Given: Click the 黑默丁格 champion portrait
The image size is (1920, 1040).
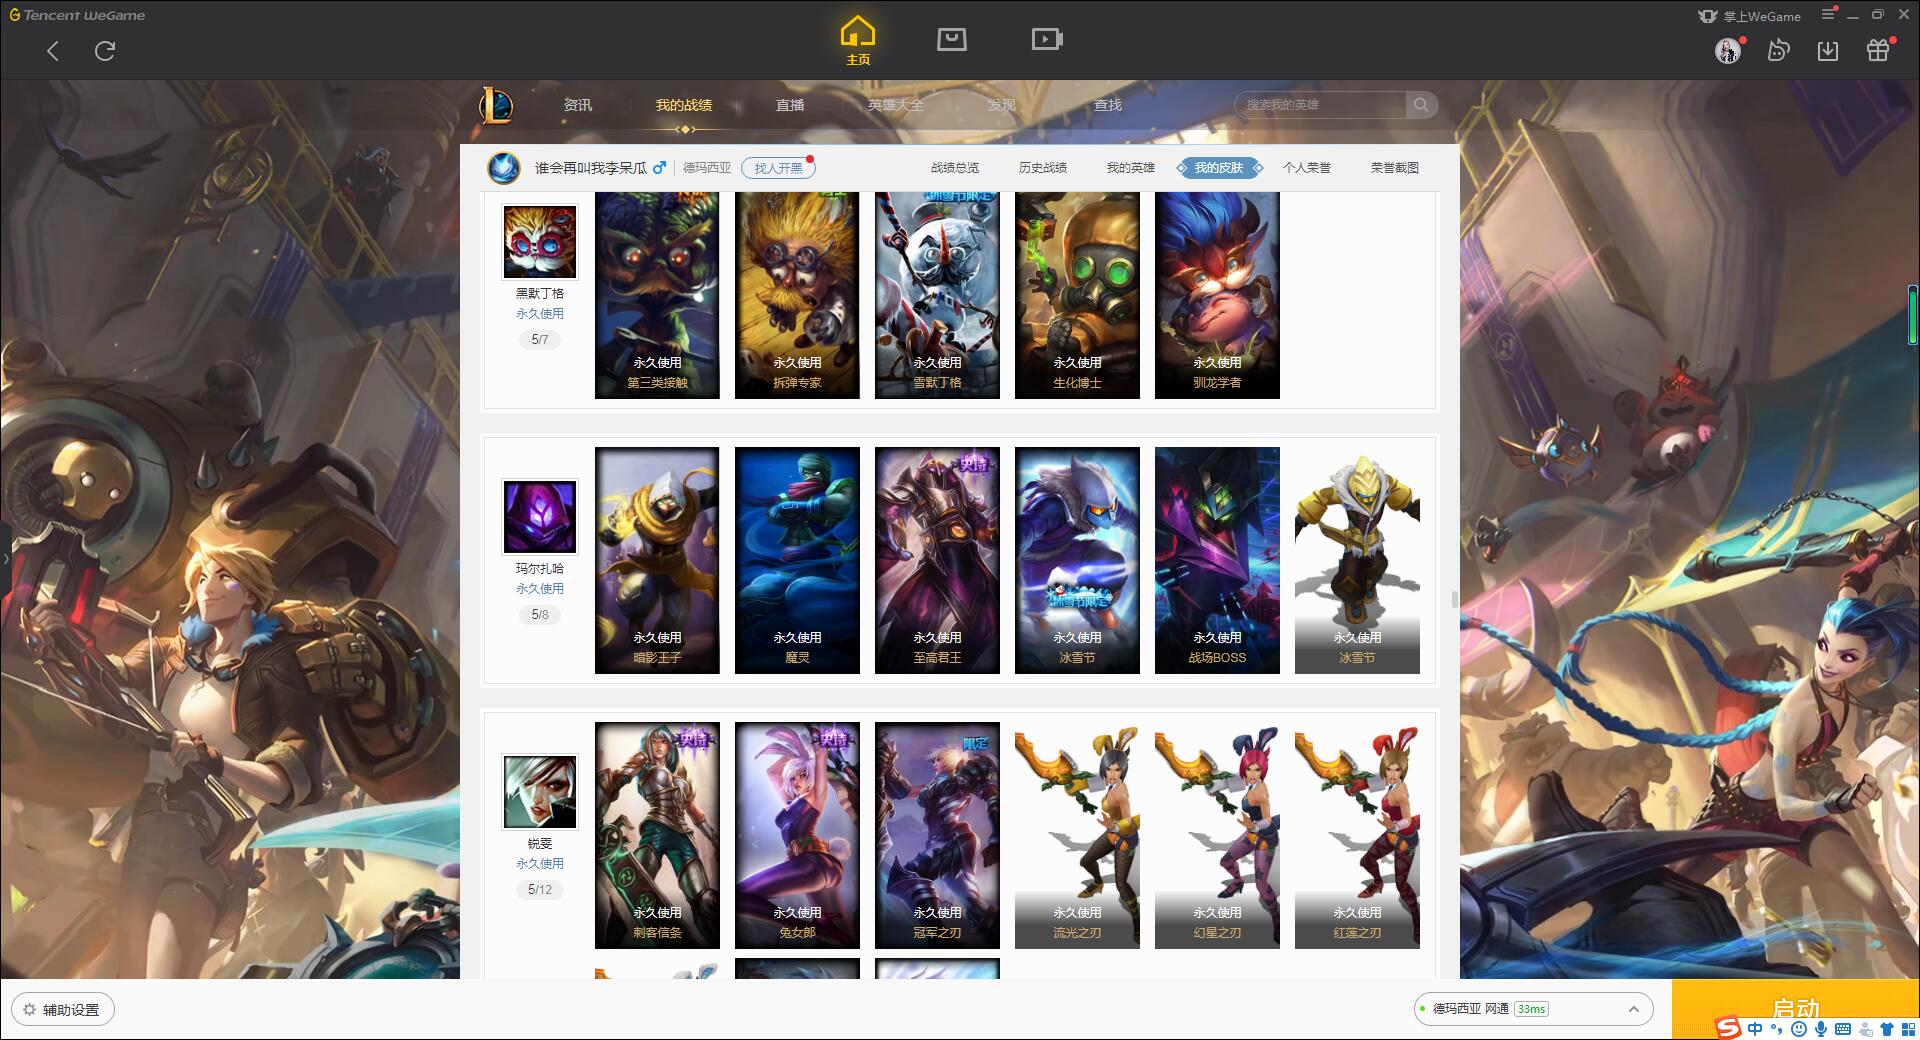Looking at the screenshot, I should [540, 242].
